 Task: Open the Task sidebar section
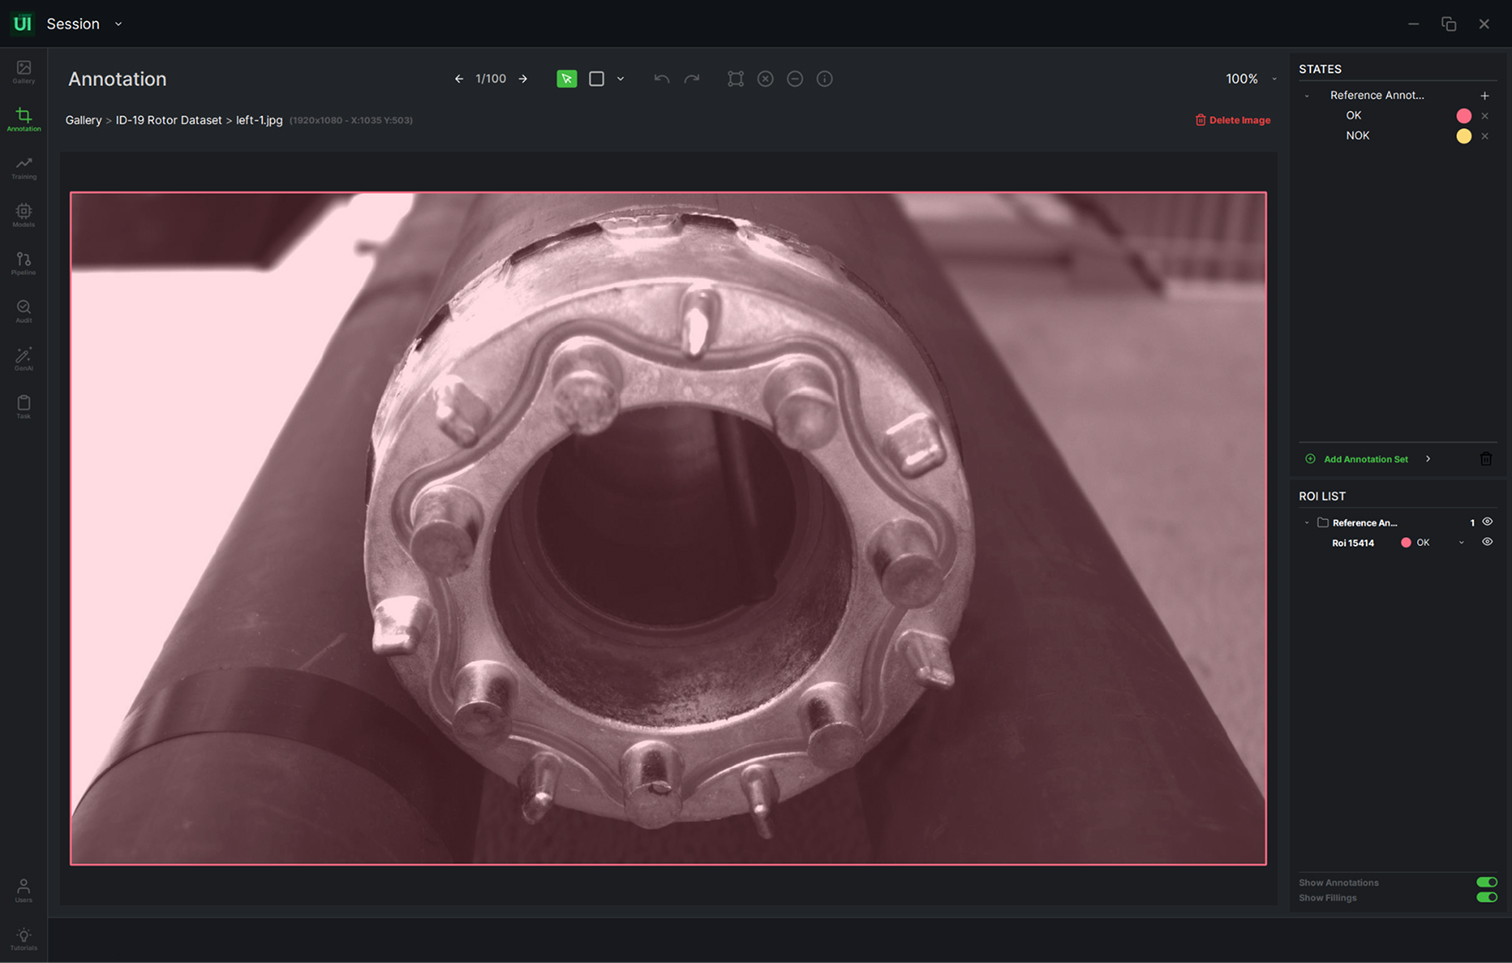pos(23,407)
